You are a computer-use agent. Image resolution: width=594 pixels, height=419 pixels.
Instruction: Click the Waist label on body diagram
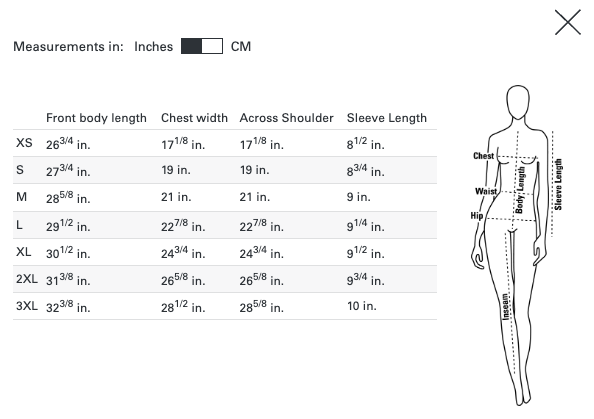tap(486, 191)
